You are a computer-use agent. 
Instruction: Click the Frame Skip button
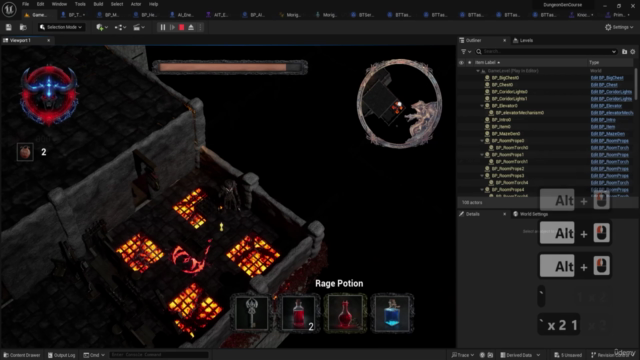point(172,27)
